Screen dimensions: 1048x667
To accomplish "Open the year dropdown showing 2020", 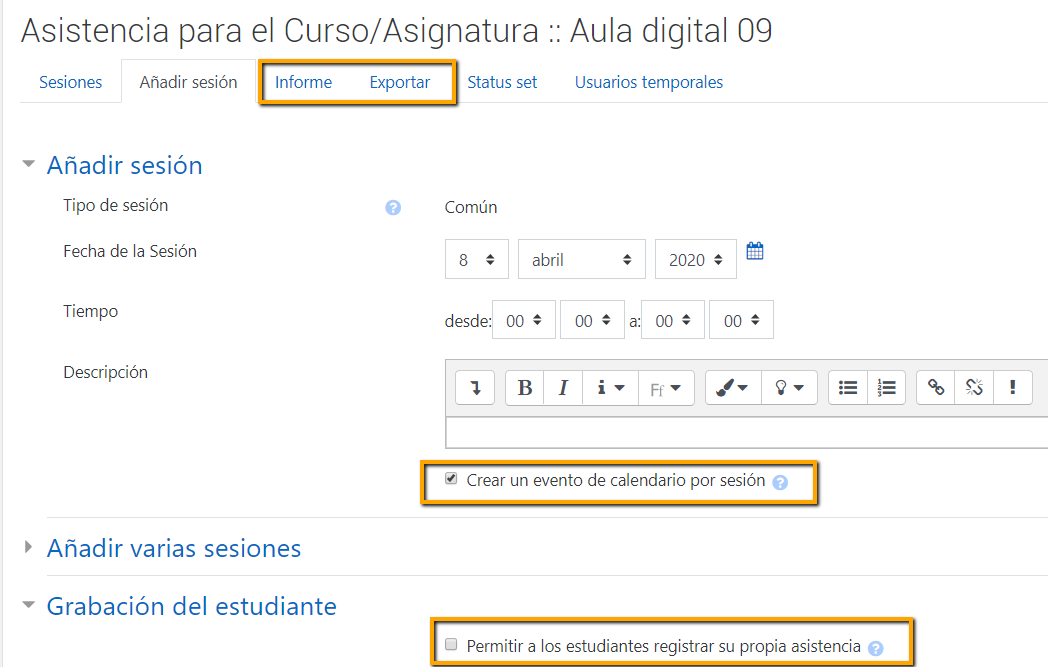I will [696, 259].
